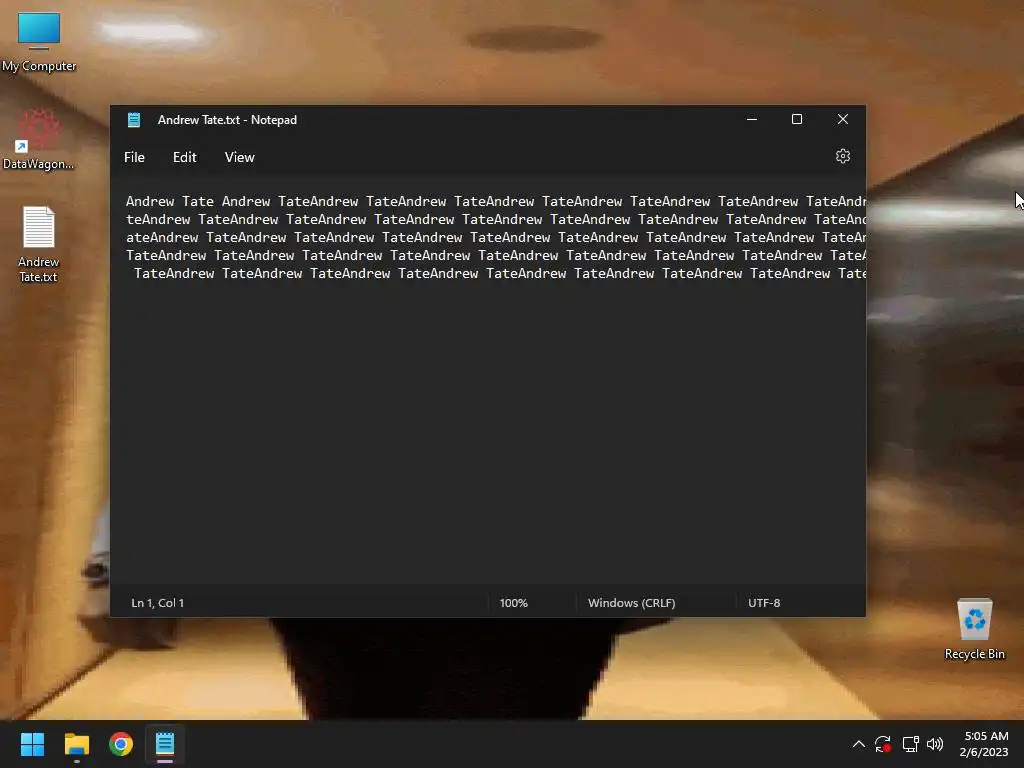
Task: Click the Ln 1, Col 1 status entry
Action: (157, 603)
